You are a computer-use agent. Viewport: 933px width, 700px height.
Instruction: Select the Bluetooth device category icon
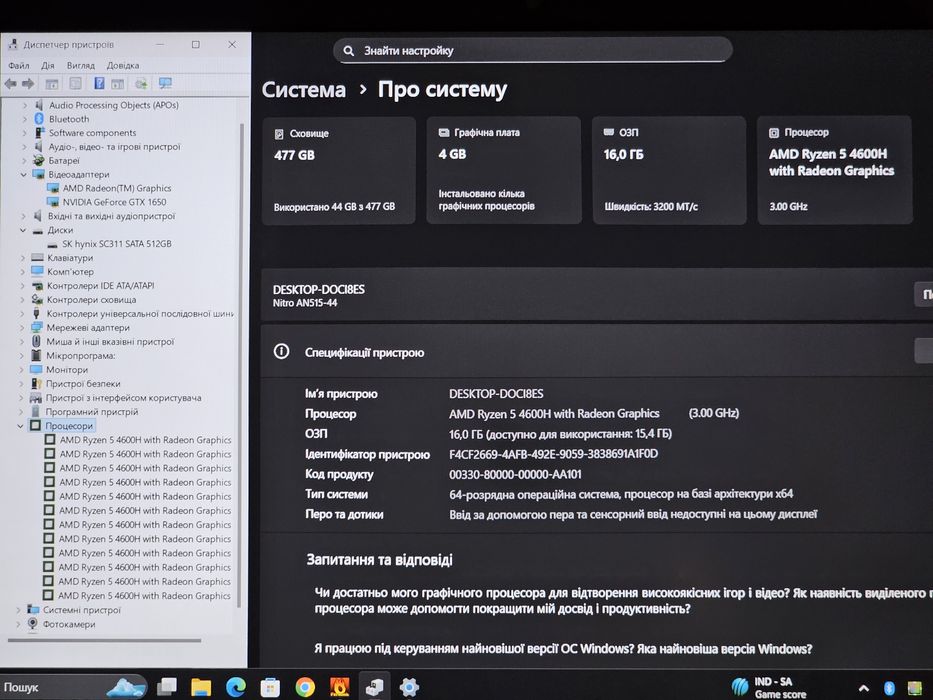pos(39,118)
